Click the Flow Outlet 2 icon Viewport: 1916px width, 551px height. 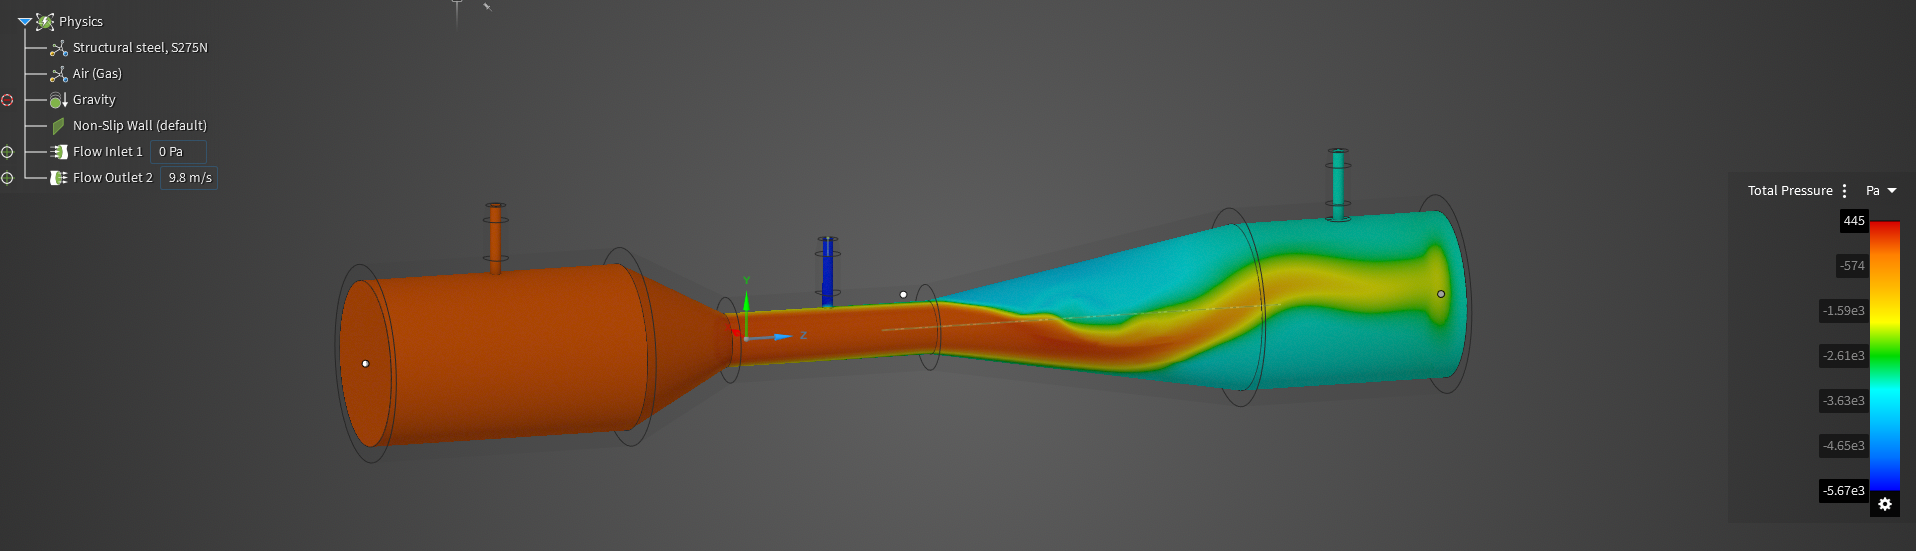pyautogui.click(x=59, y=177)
